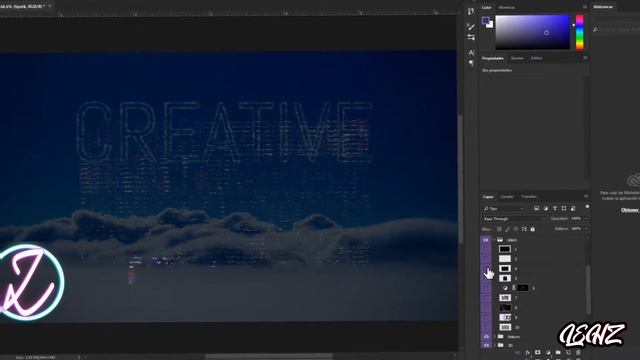Click prevent artboard auto-nesting lock icon
The image size is (640, 360).
point(524,229)
